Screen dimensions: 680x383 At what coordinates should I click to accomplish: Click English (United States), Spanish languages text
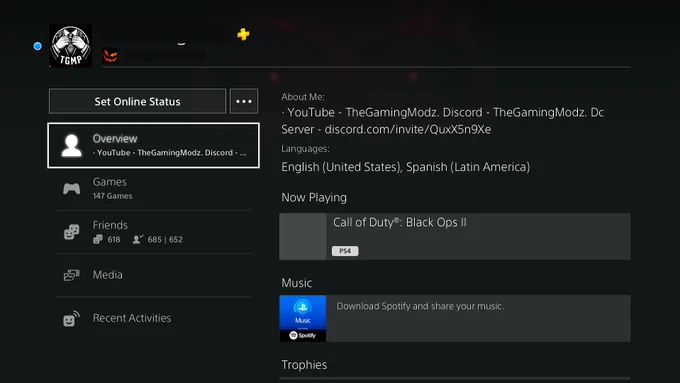coord(405,167)
